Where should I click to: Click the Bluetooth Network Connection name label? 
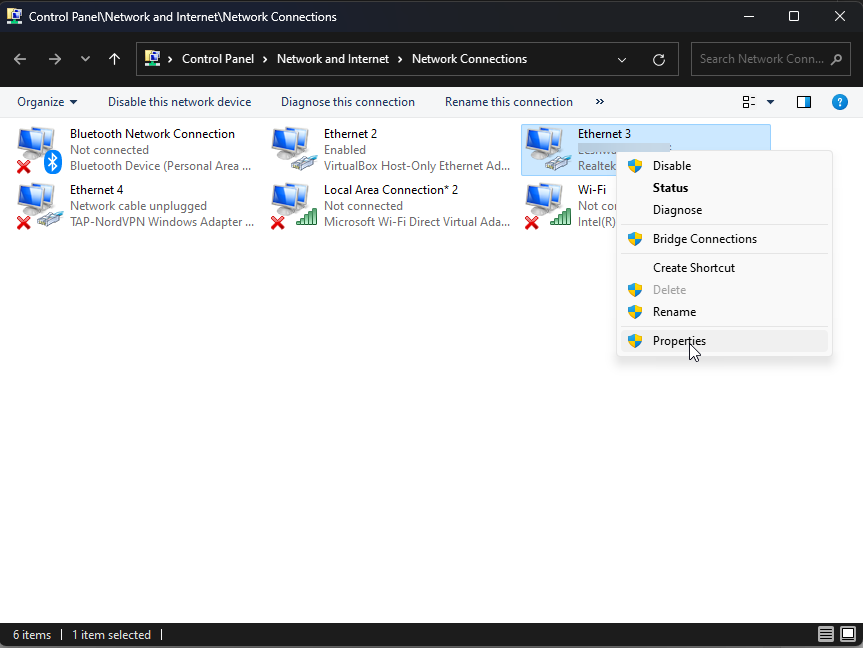point(152,134)
